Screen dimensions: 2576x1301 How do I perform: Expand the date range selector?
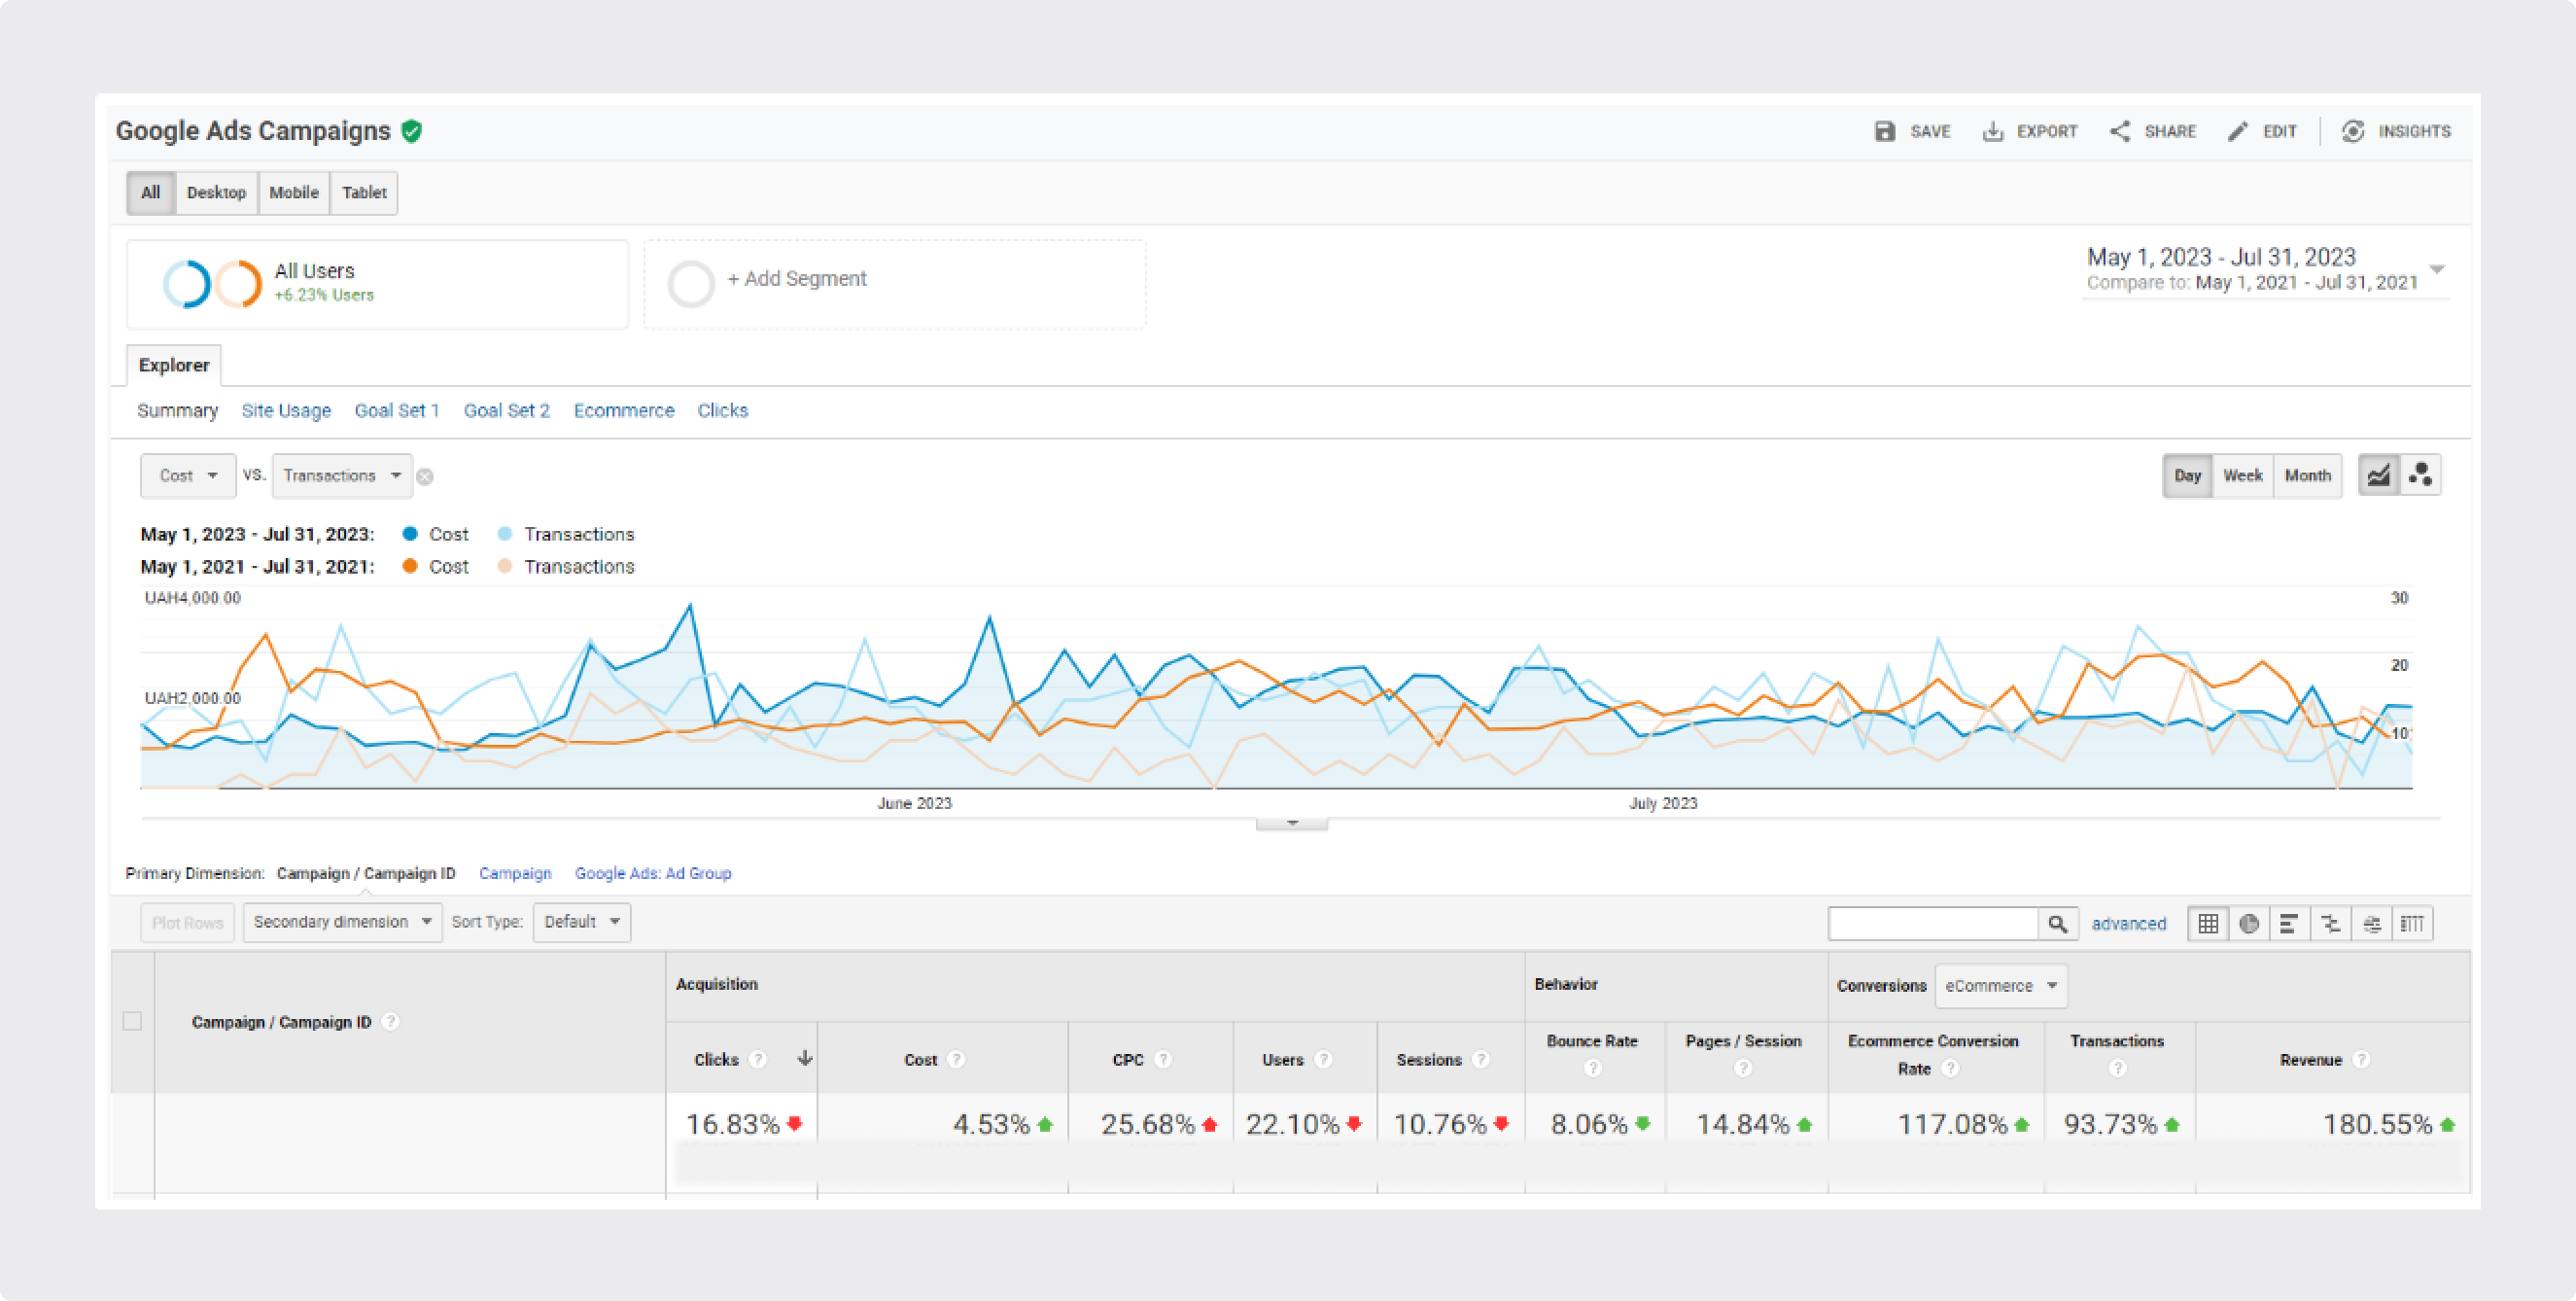2437,269
